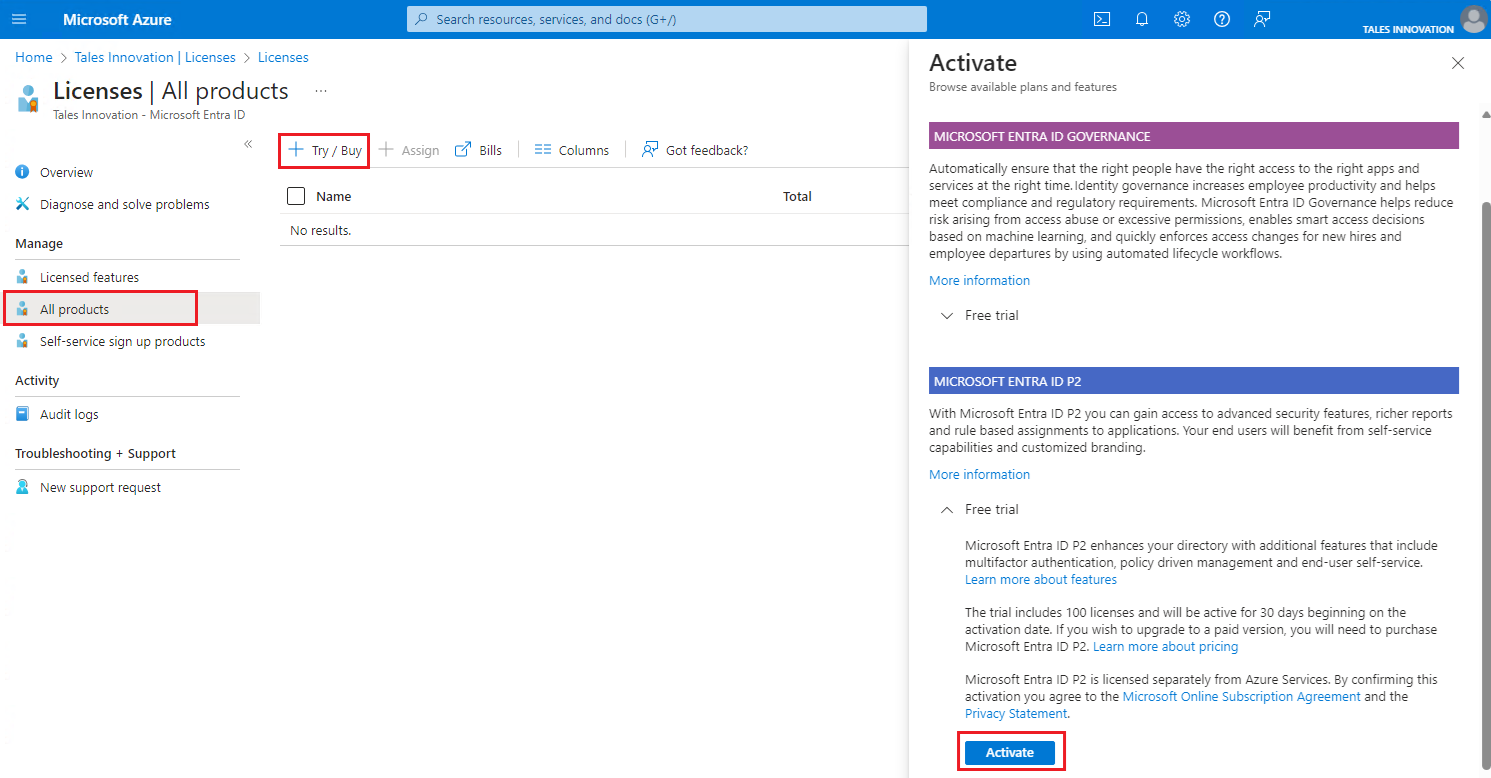The height and width of the screenshot is (778, 1491).
Task: Click the Bills external link icon
Action: [x=463, y=150]
